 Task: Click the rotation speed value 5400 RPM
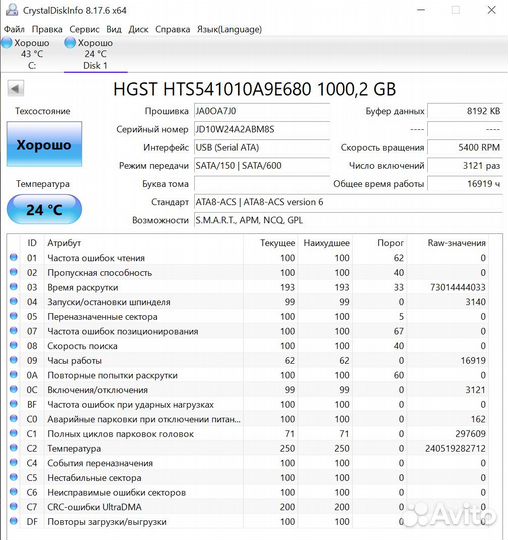click(x=465, y=148)
